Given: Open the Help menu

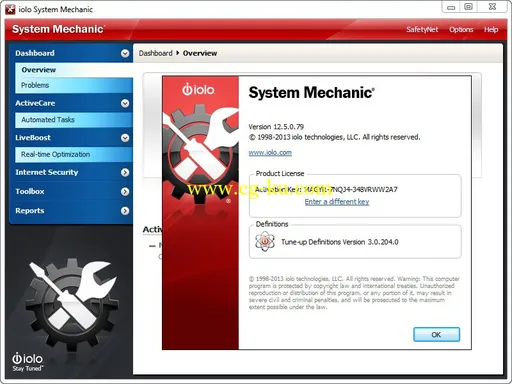Looking at the screenshot, I should (491, 29).
